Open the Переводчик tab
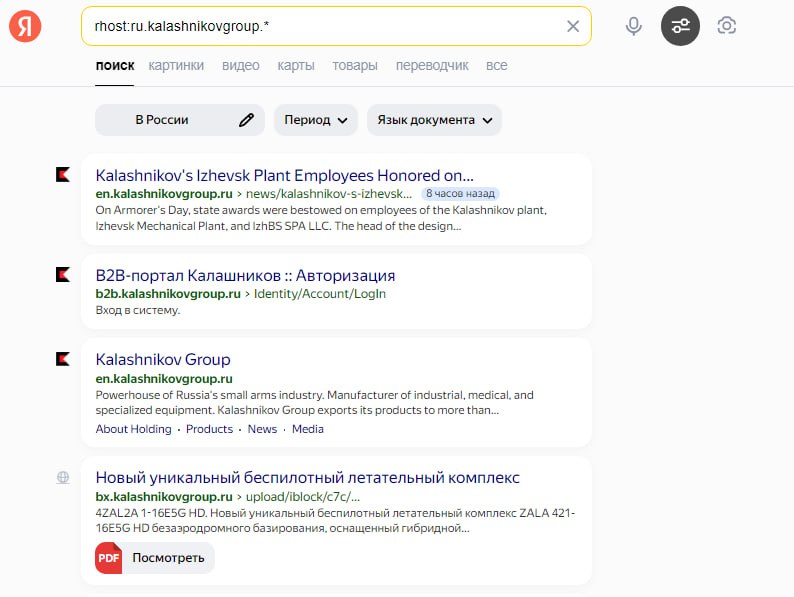 point(432,66)
